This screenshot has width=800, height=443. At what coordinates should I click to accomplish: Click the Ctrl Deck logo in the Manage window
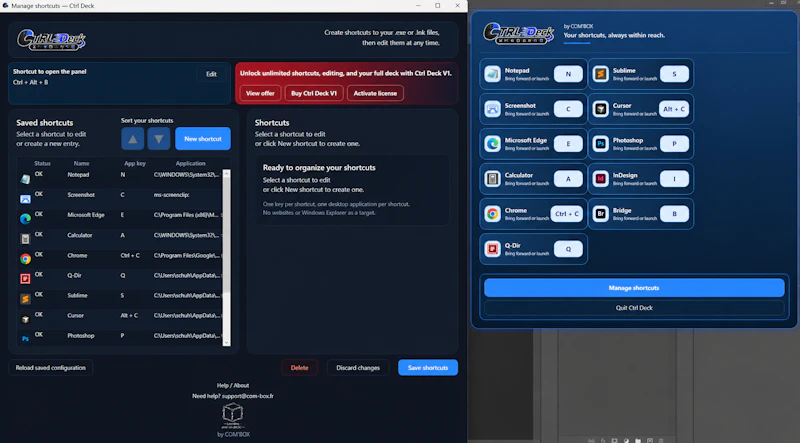52,40
